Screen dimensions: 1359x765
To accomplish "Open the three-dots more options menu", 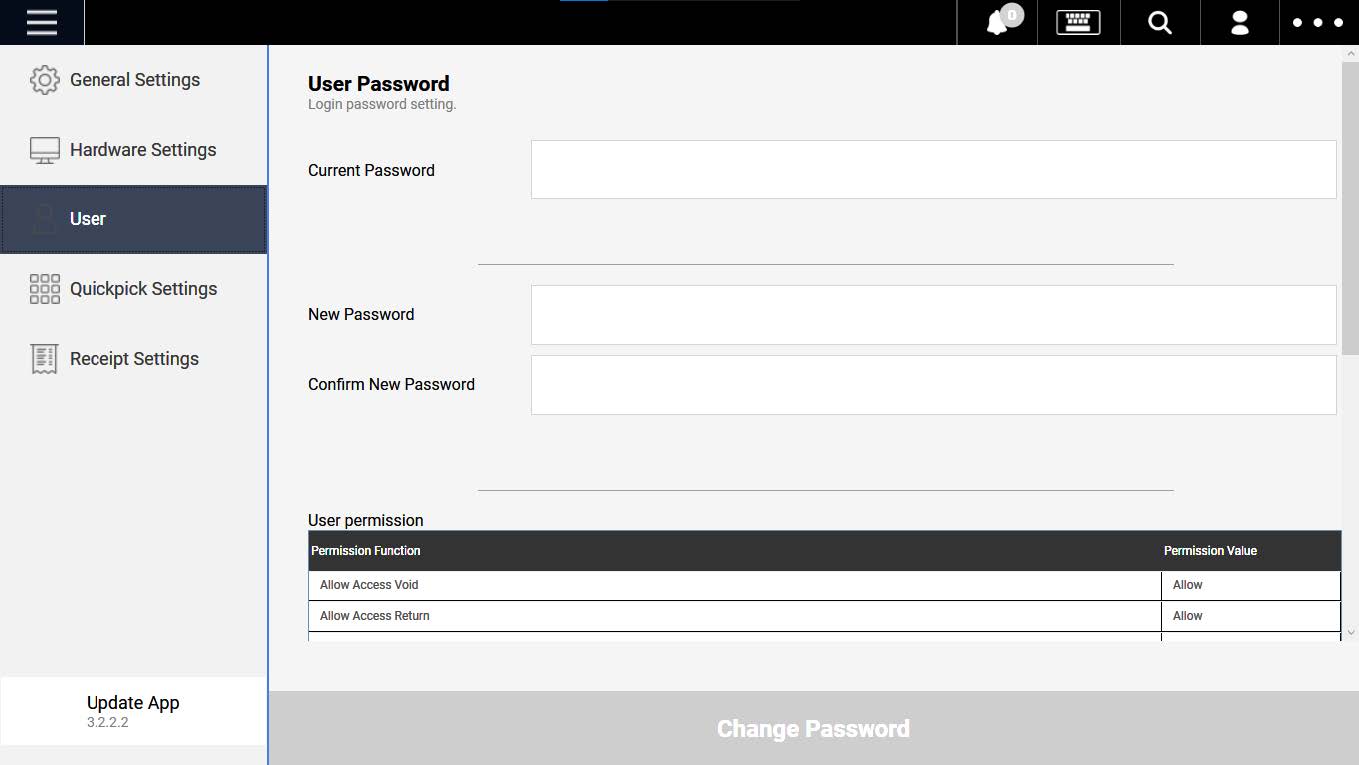I will point(1318,22).
